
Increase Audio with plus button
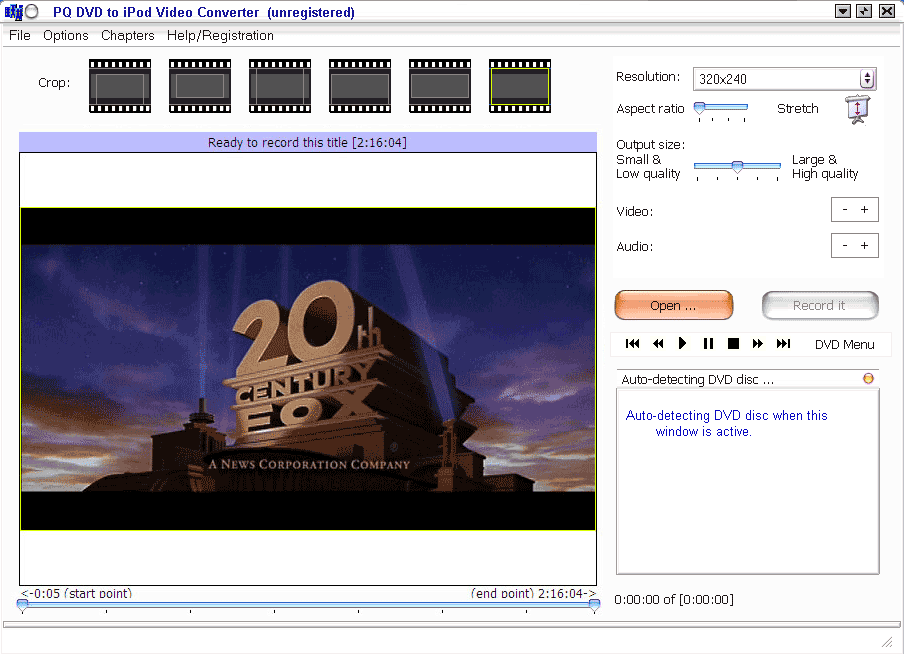click(x=864, y=246)
